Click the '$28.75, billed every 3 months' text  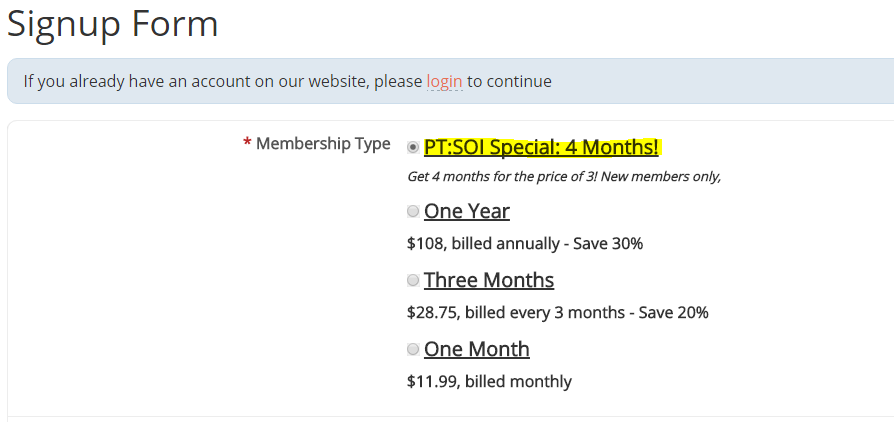(x=514, y=312)
